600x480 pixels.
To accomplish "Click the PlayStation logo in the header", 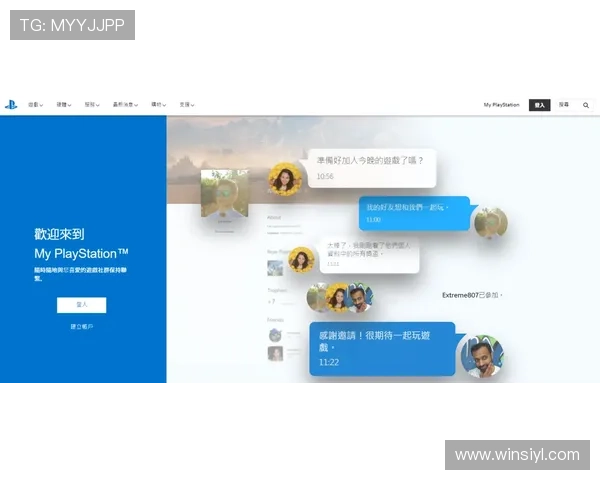I will coord(11,104).
